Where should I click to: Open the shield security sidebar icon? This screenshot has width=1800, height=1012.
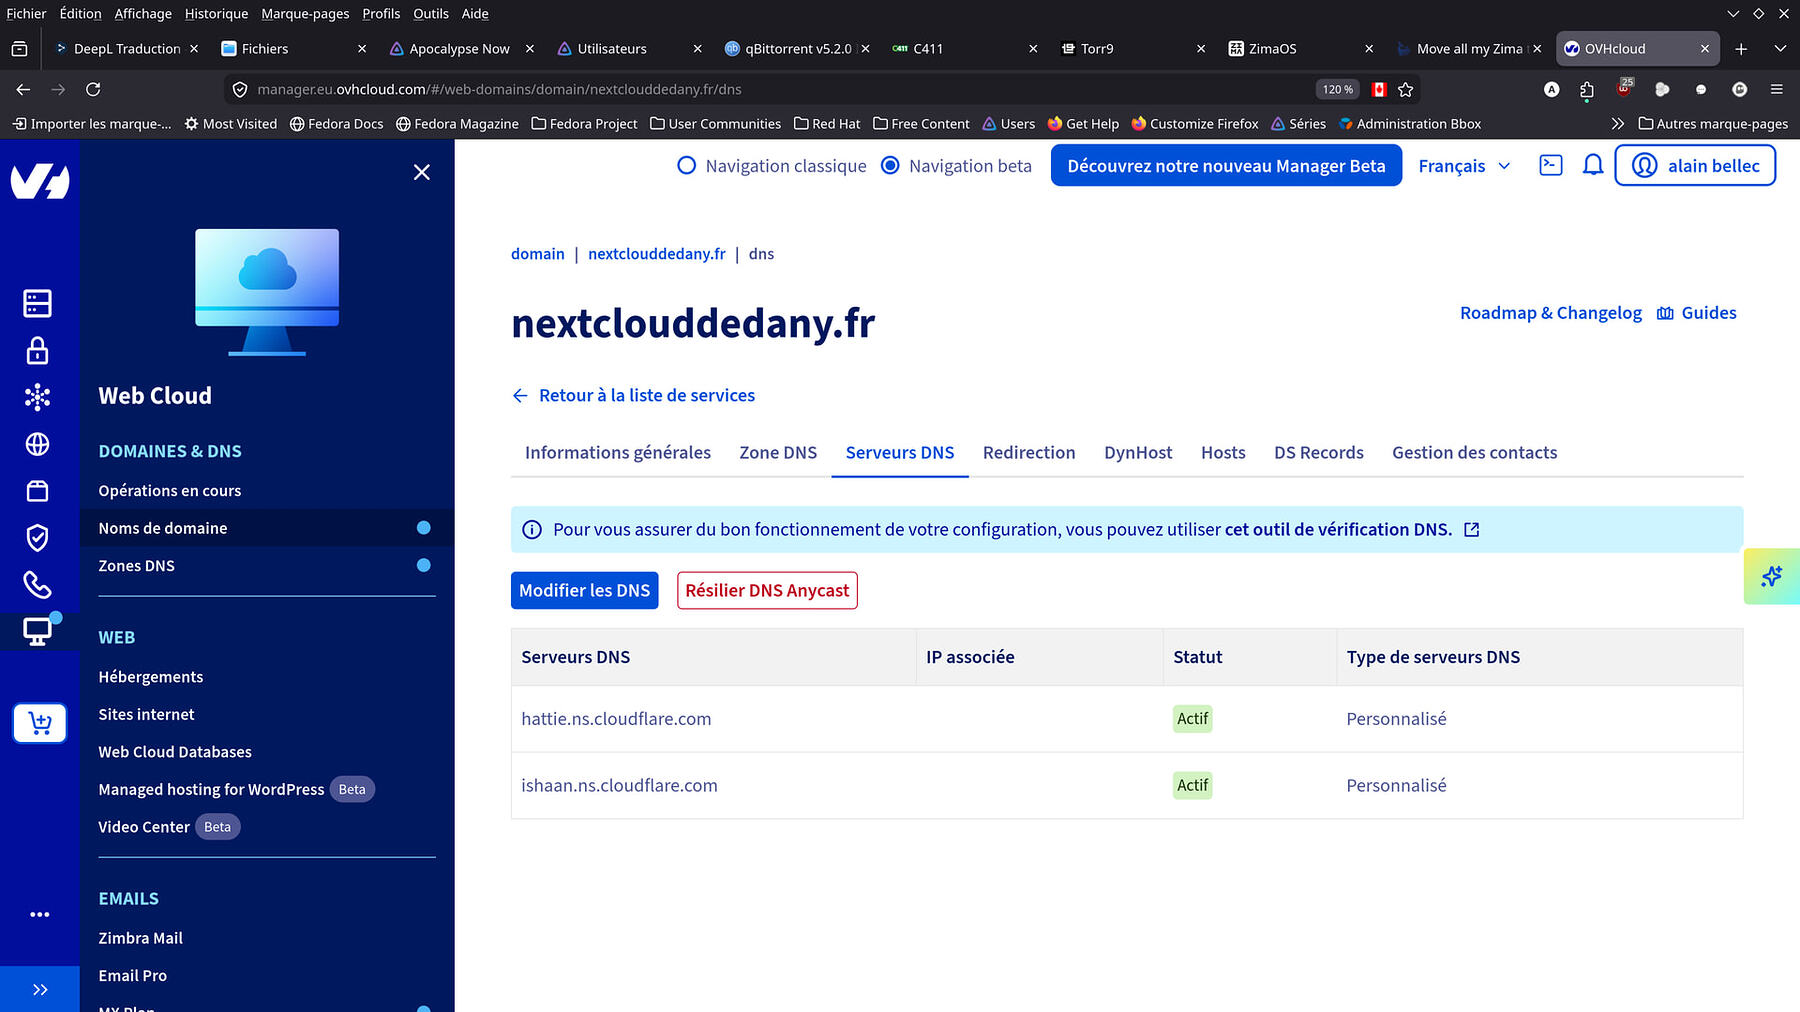[x=38, y=538]
